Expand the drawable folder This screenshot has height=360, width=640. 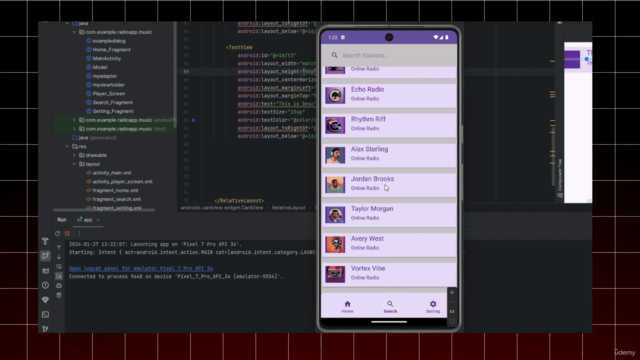click(74, 155)
